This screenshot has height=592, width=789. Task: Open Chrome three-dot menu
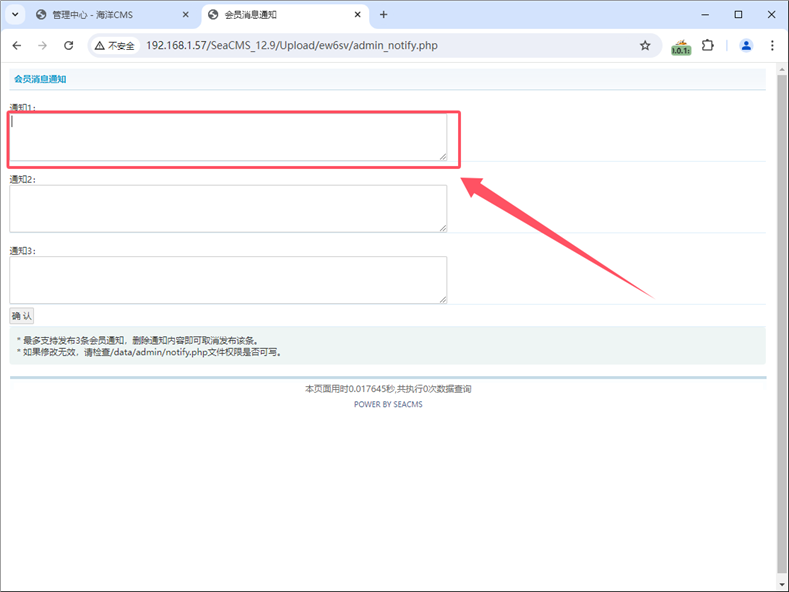[772, 45]
